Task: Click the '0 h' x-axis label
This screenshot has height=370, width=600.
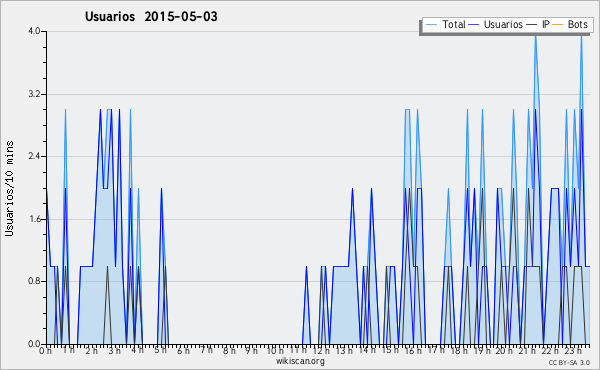Action: 45,351
